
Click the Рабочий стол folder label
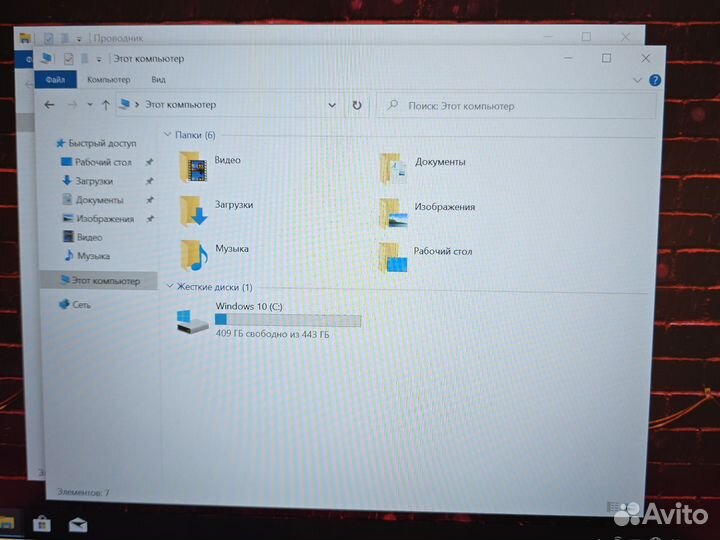tap(443, 251)
